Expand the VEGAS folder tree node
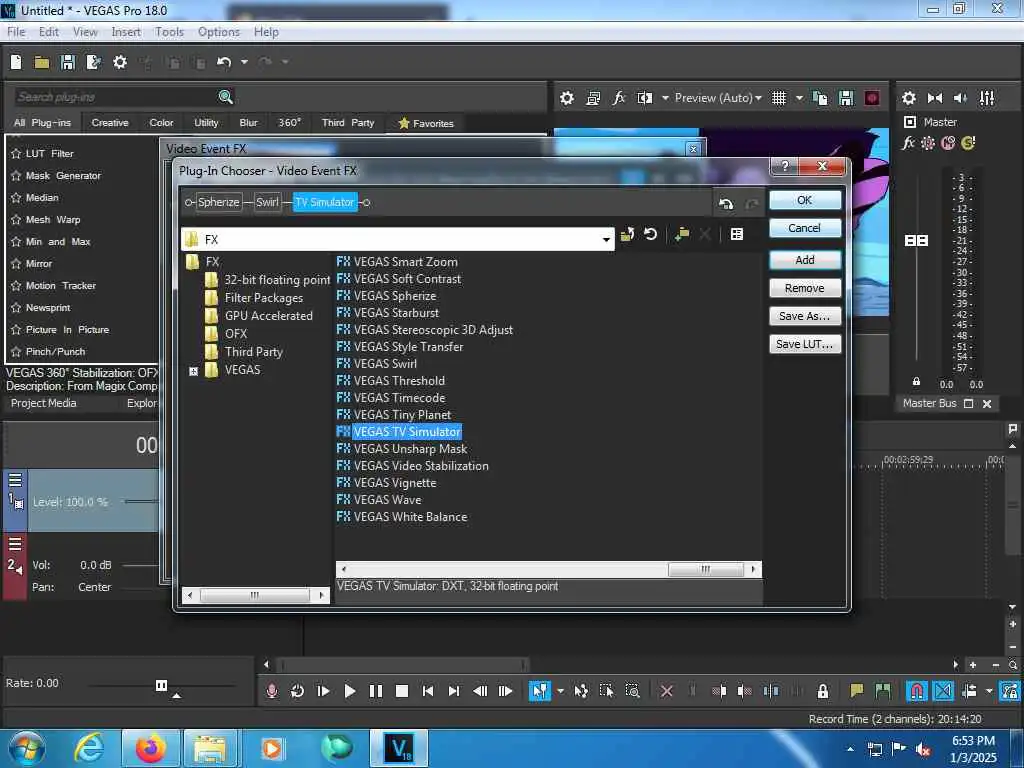Image resolution: width=1024 pixels, height=768 pixels. pos(193,371)
